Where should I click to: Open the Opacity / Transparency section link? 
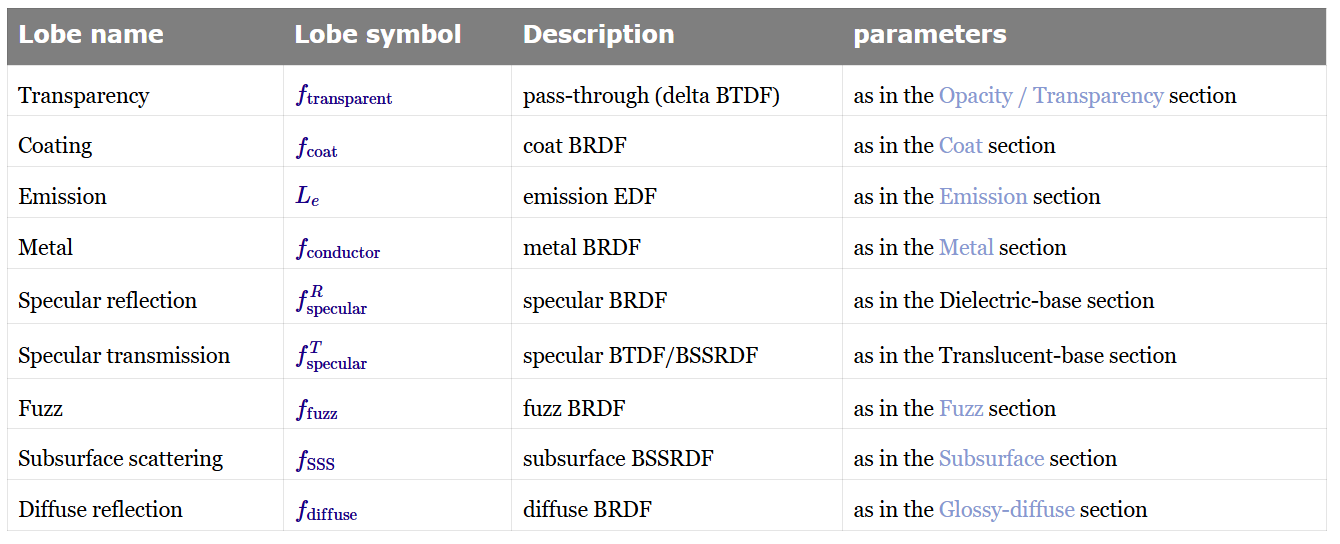tap(1050, 96)
